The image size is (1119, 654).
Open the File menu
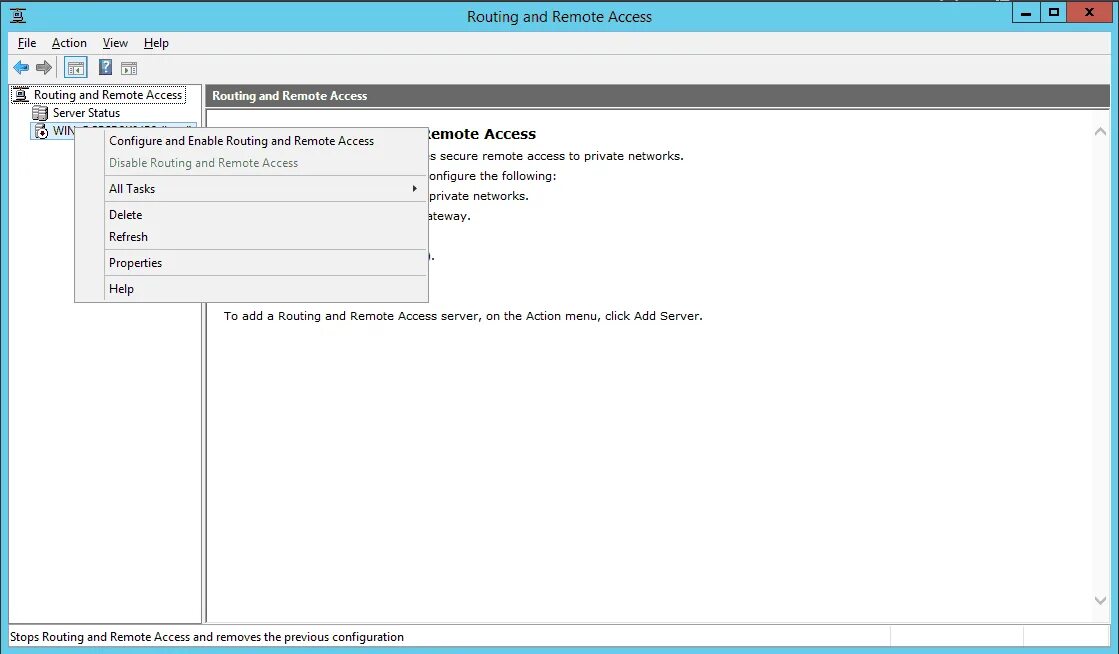click(27, 43)
